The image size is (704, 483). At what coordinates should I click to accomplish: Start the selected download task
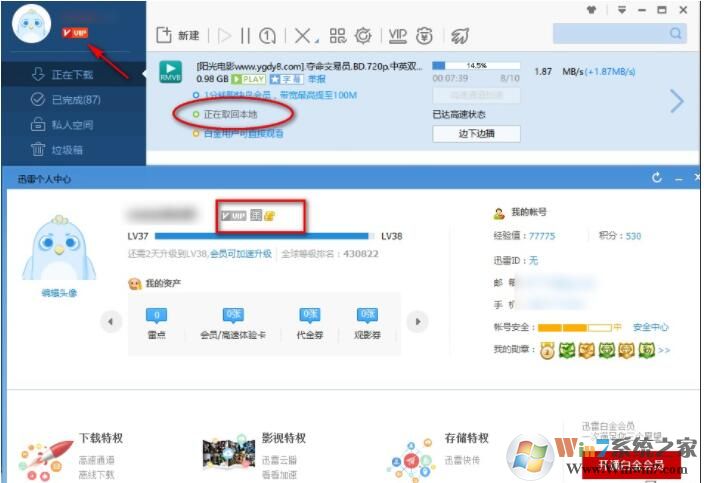(224, 35)
